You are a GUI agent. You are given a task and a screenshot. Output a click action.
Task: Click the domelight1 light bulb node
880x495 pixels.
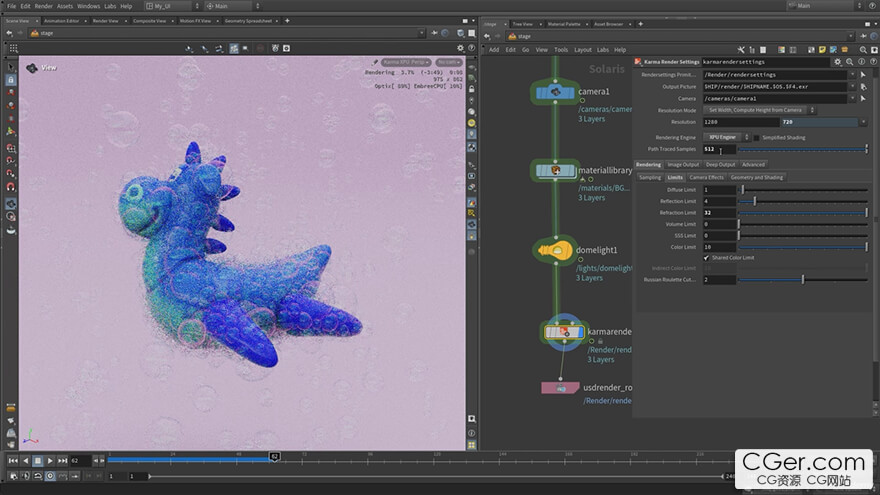click(555, 250)
